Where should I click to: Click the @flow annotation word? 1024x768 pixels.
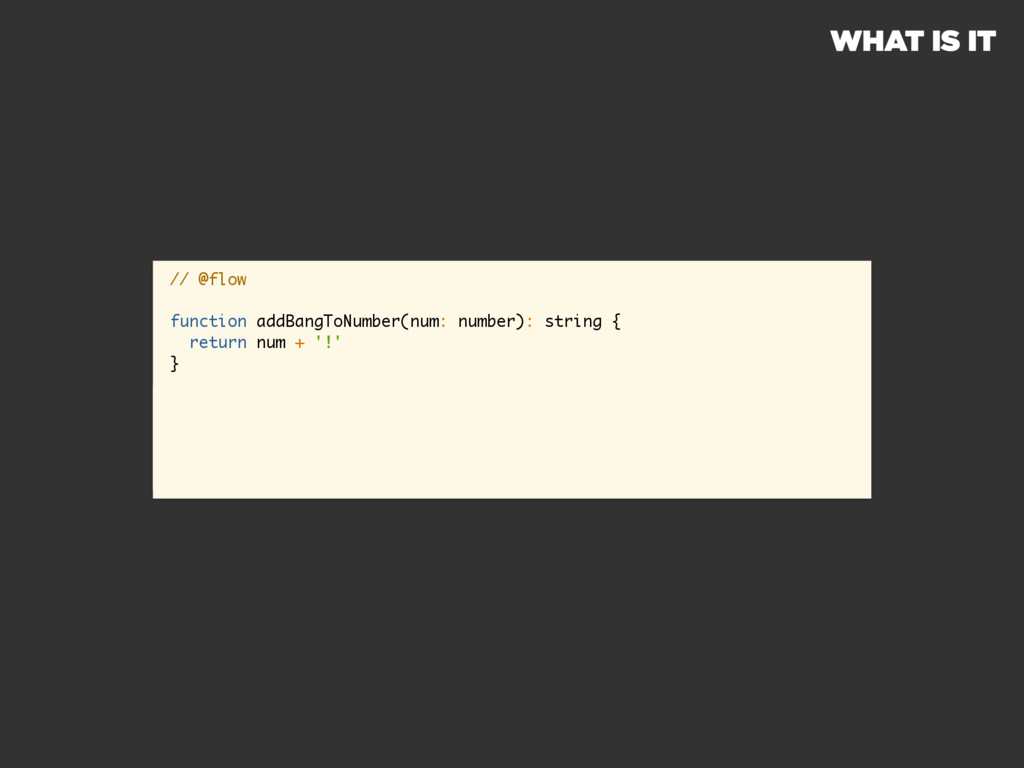coord(223,280)
